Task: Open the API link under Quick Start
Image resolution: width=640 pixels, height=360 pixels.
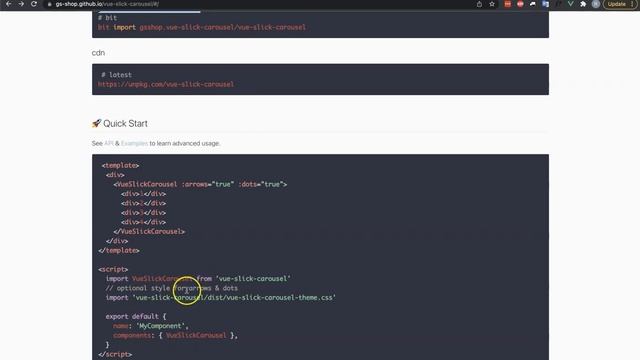Action: (x=109, y=143)
